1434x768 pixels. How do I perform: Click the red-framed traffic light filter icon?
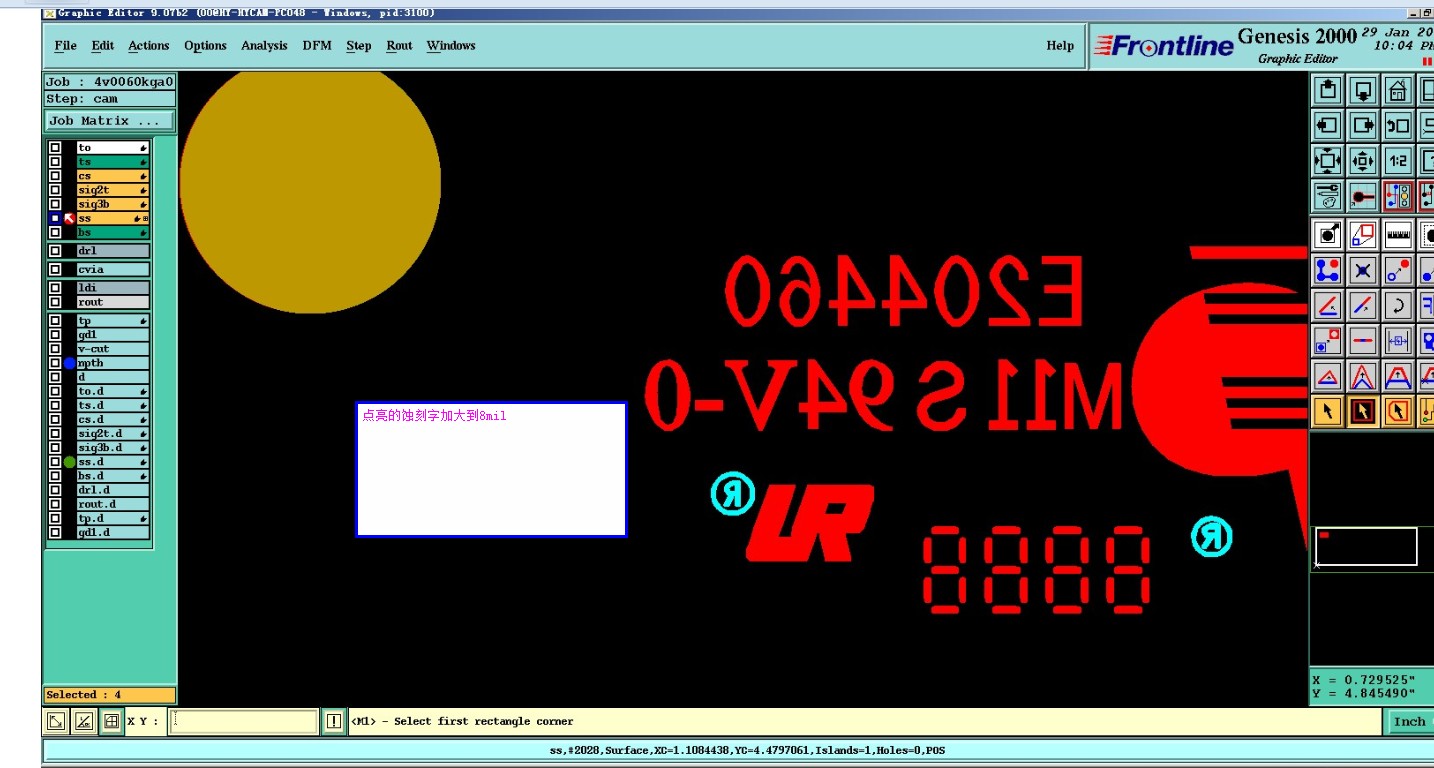coord(1398,196)
